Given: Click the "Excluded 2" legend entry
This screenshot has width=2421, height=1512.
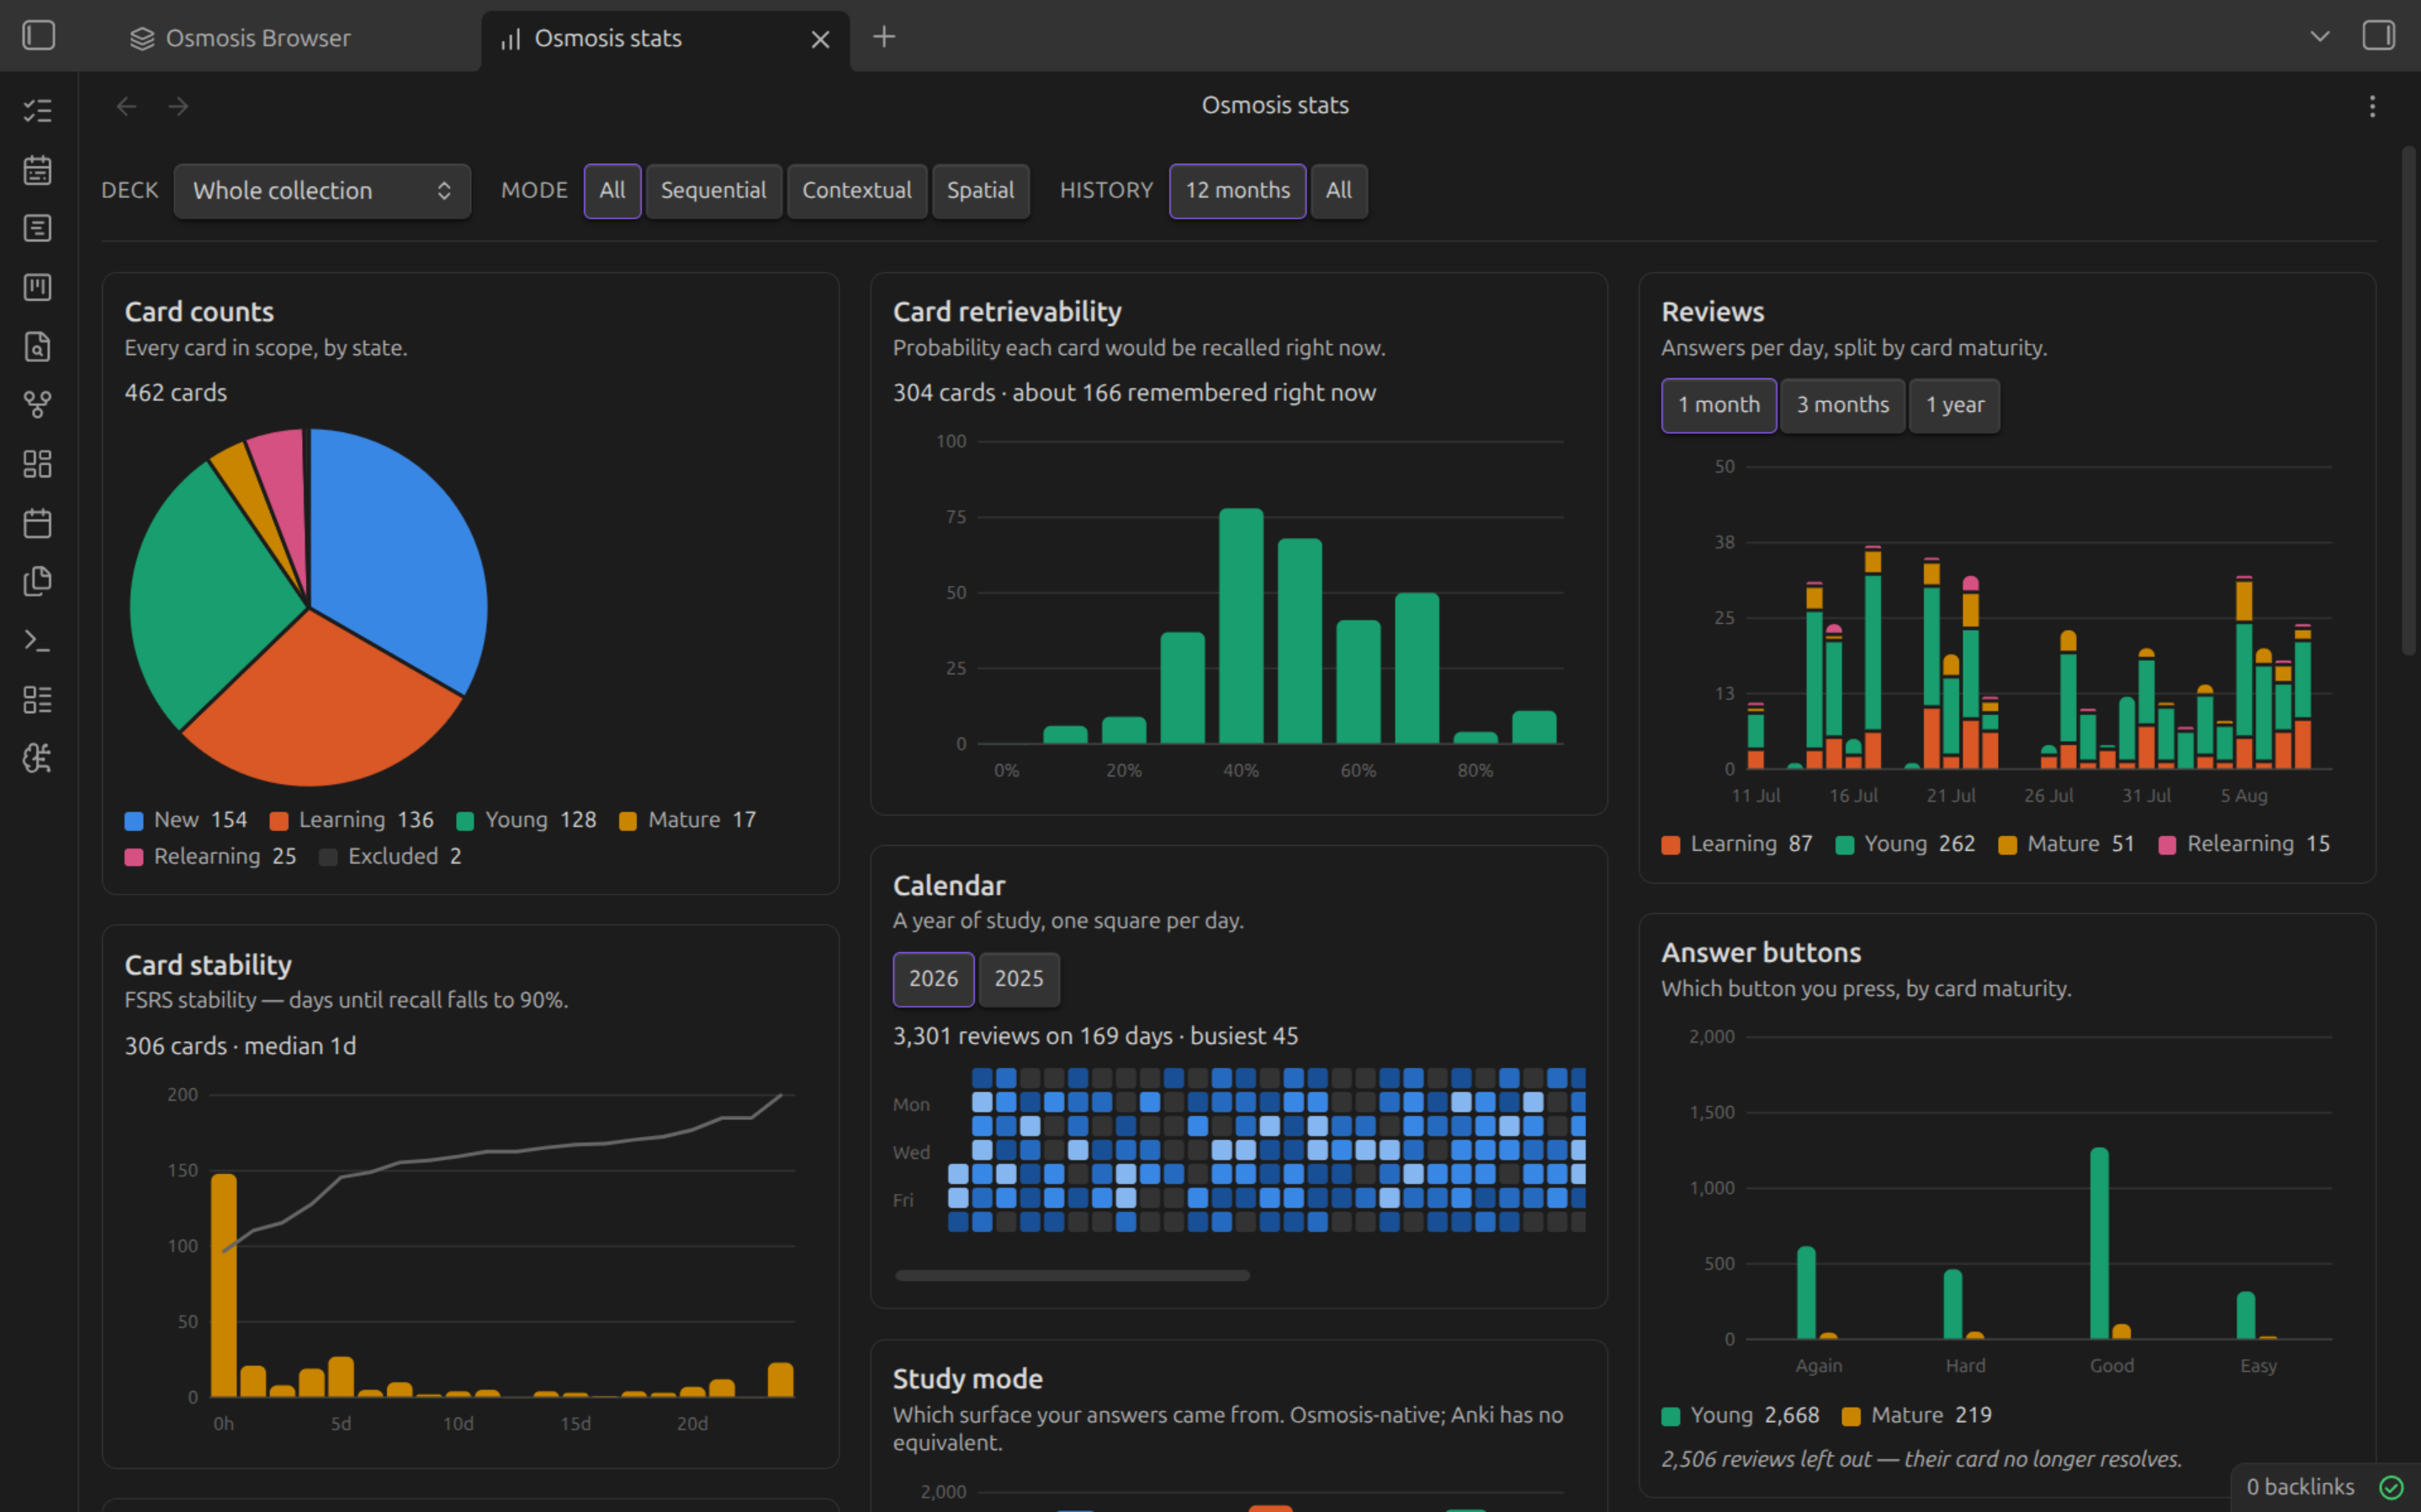Looking at the screenshot, I should (391, 856).
